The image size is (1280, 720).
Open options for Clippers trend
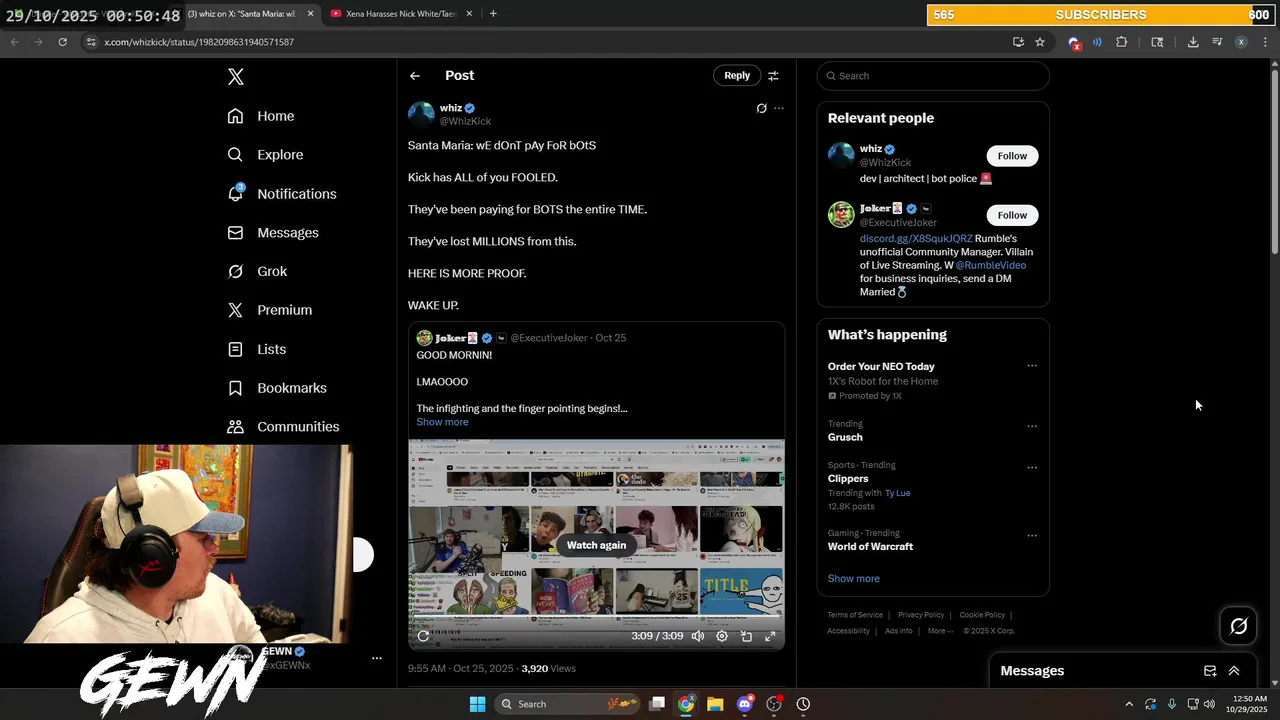[1032, 467]
